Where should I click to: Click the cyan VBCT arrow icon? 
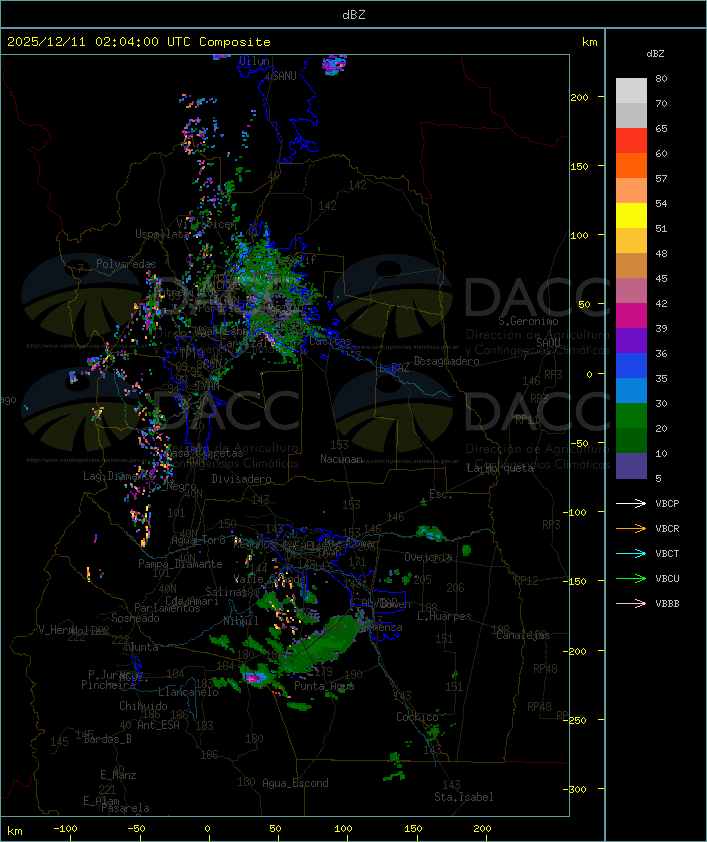631,553
